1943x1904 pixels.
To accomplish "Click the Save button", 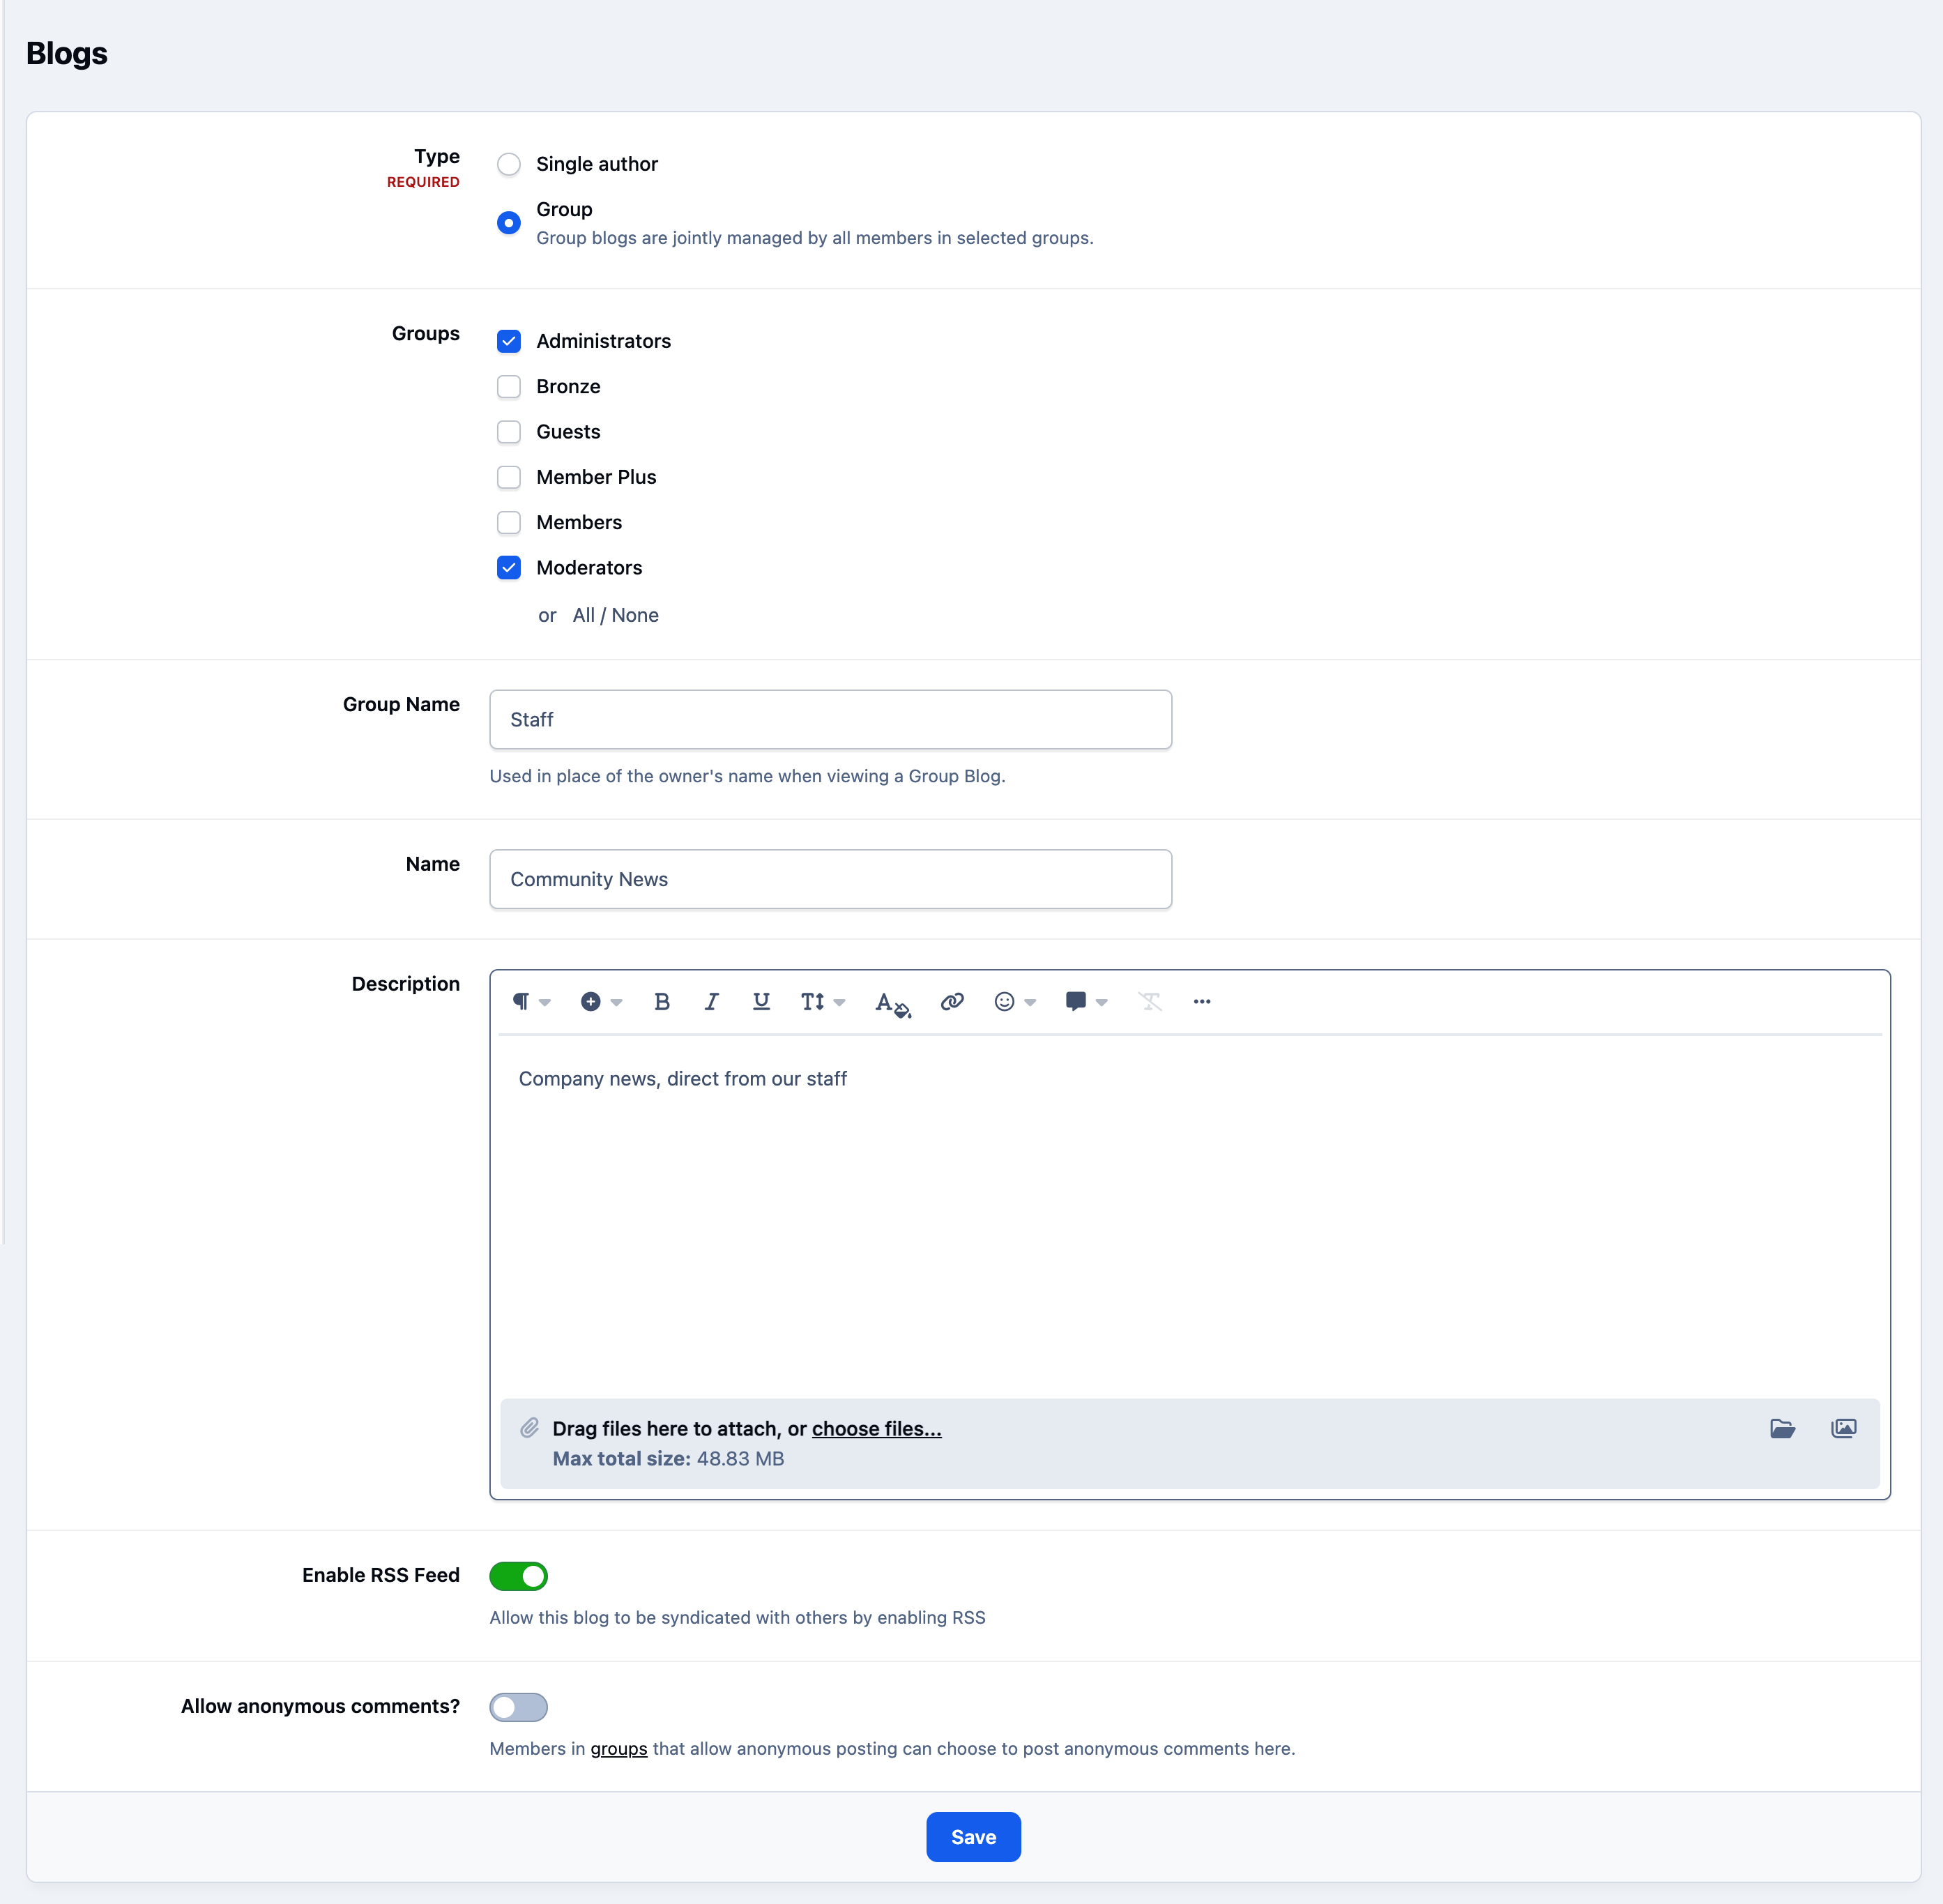I will pos(973,1837).
